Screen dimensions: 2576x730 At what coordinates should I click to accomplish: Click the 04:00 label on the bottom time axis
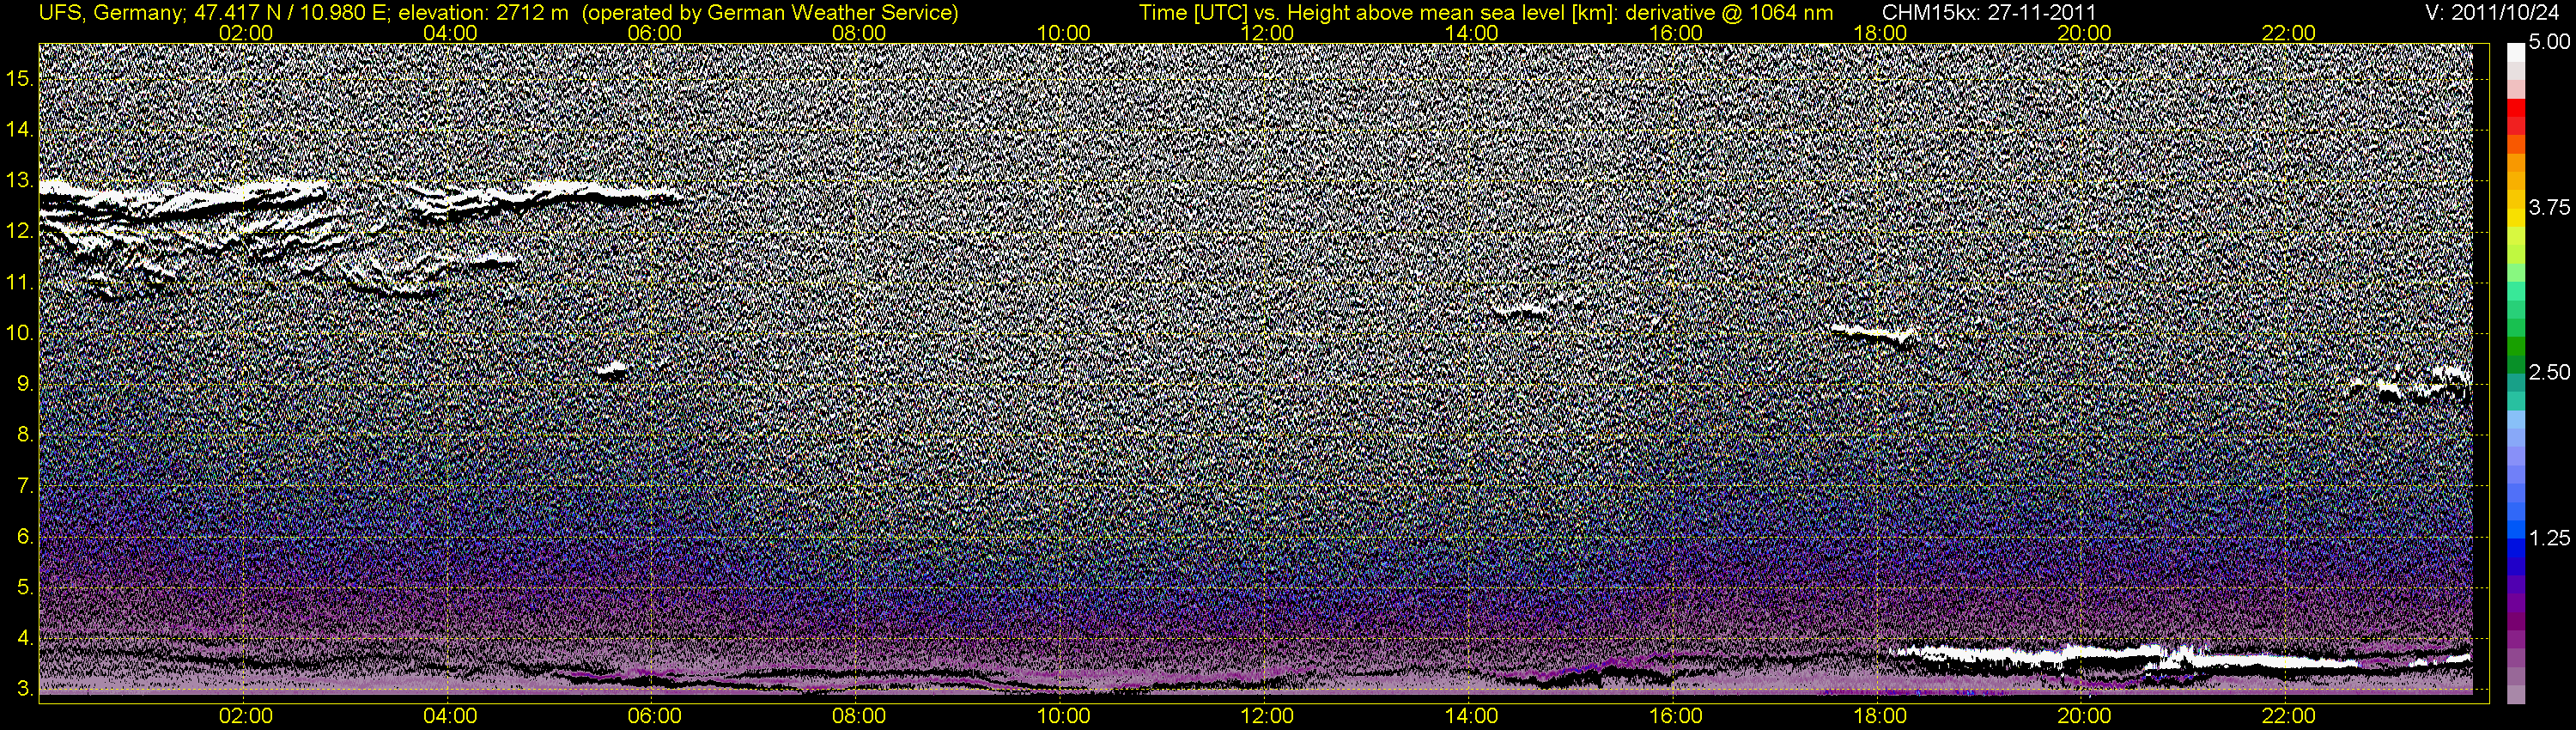tap(450, 716)
